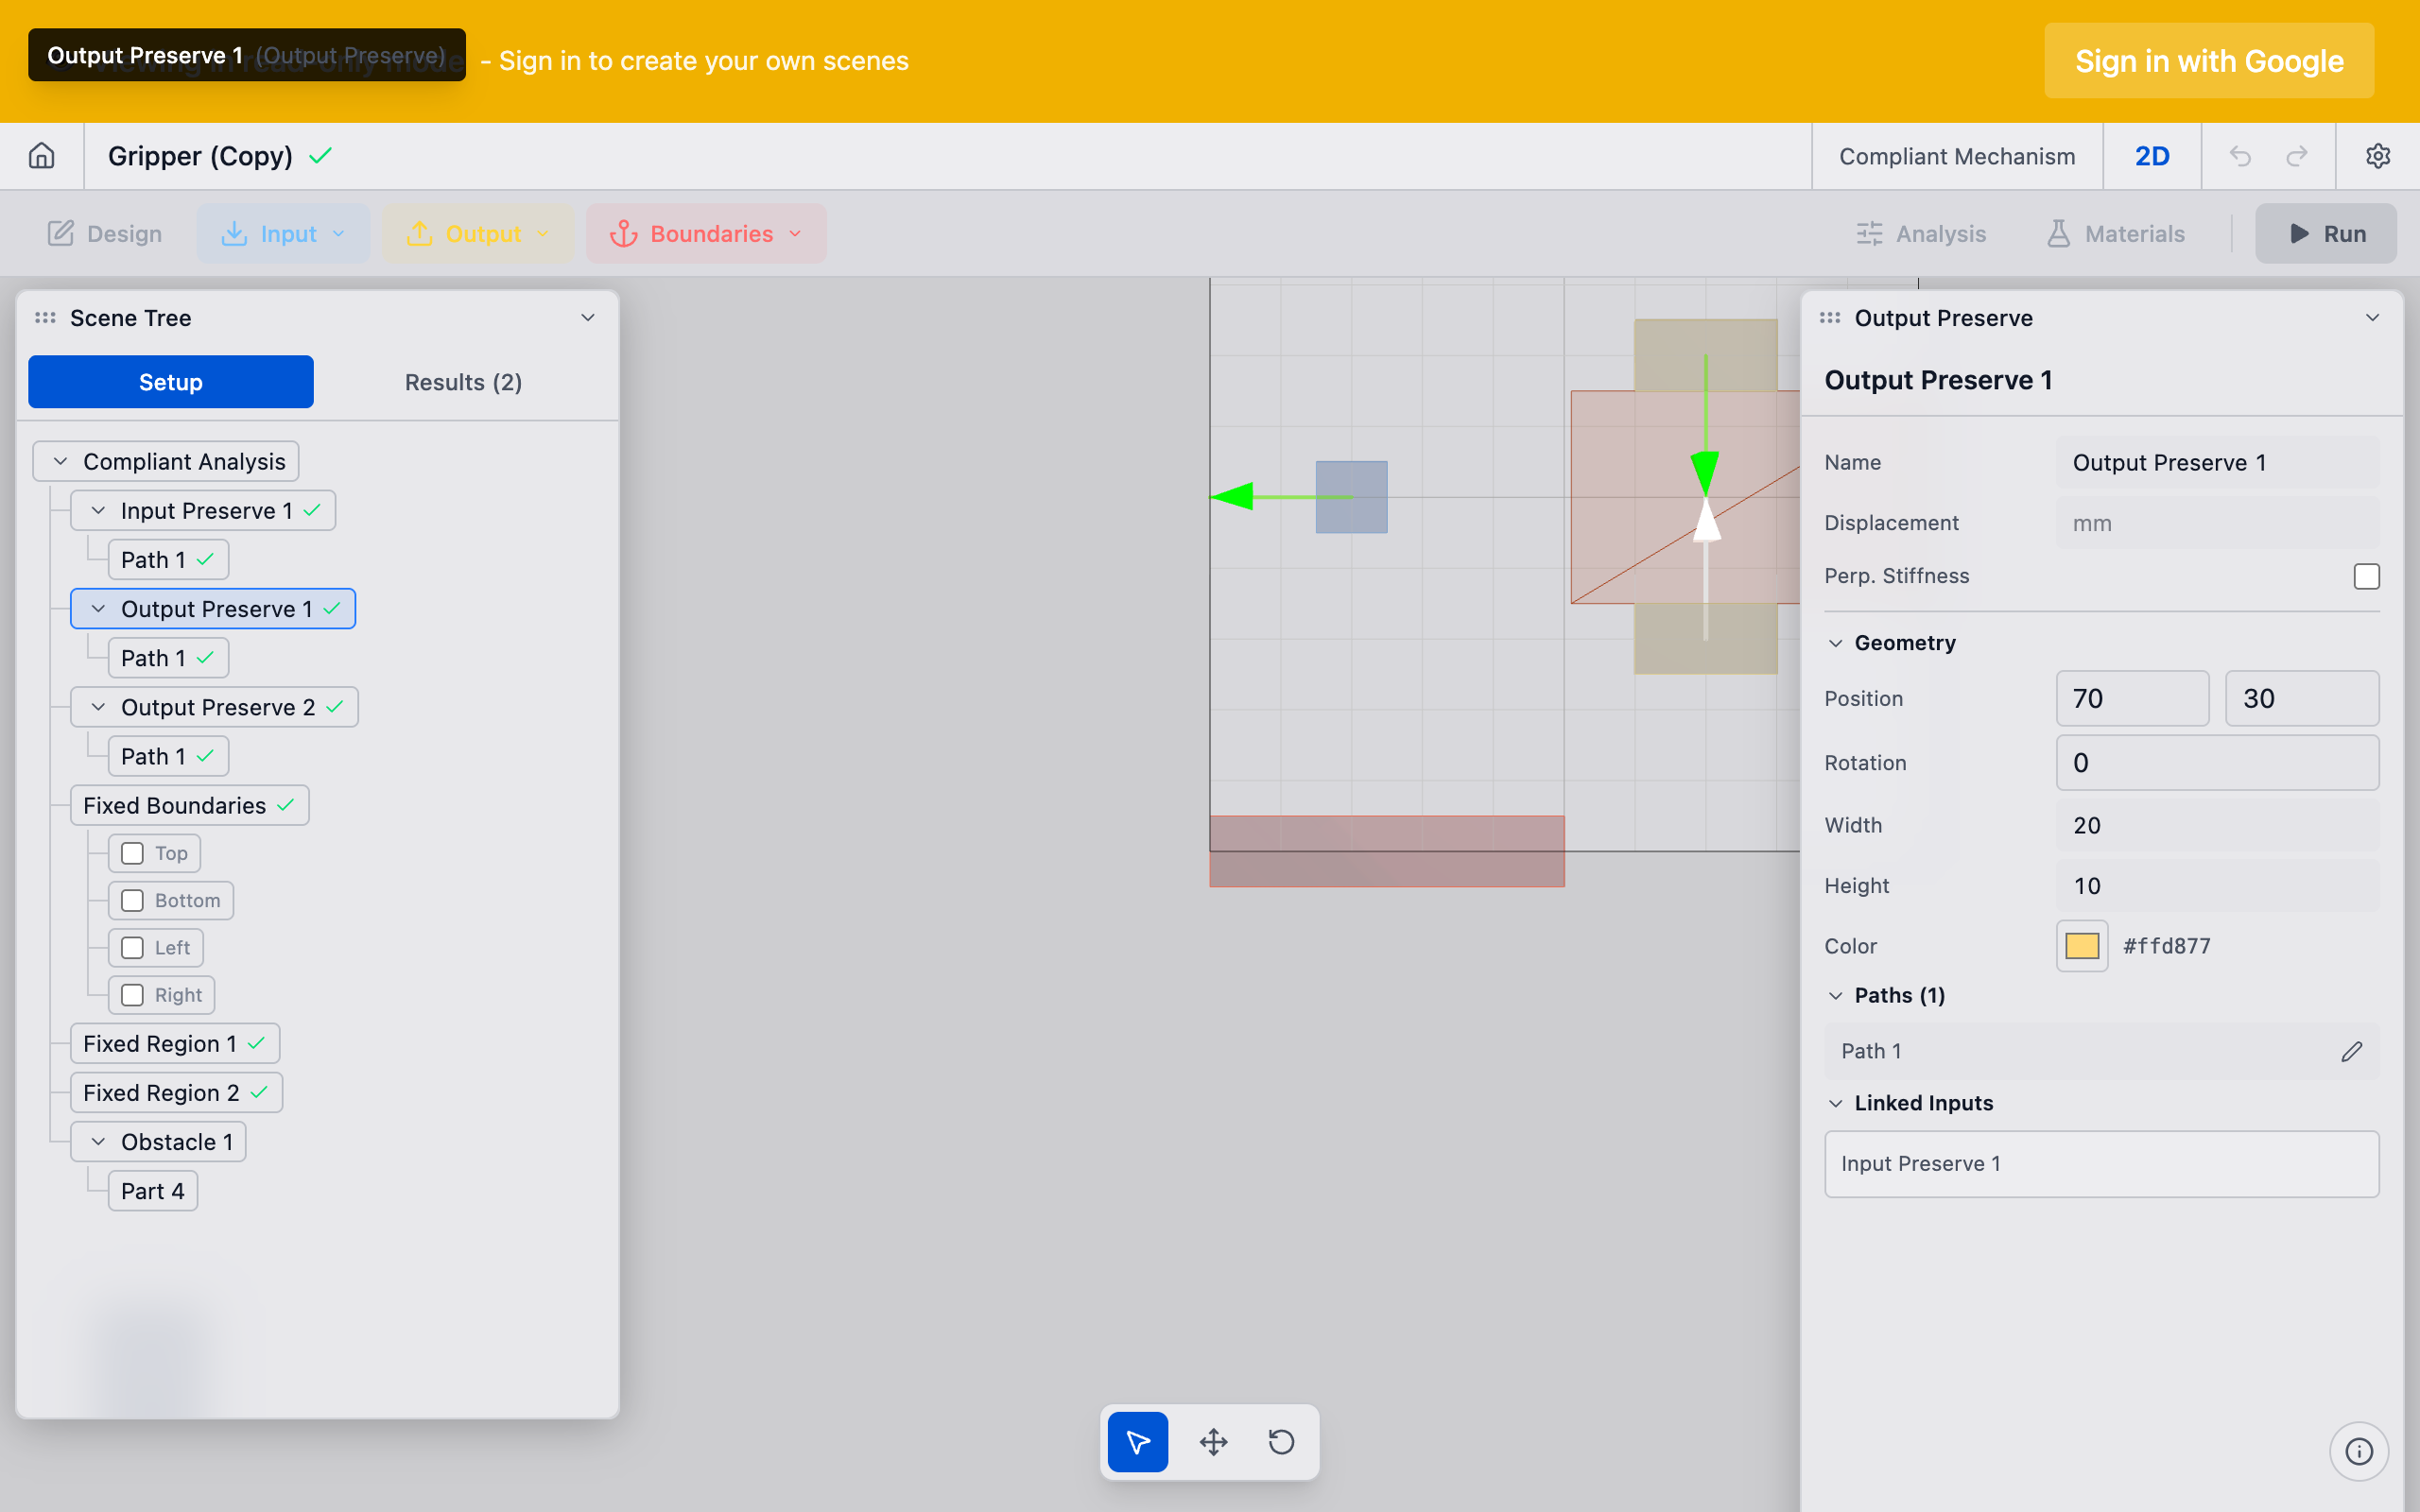Select the pointer selection tool
The height and width of the screenshot is (1512, 2420).
1138,1441
